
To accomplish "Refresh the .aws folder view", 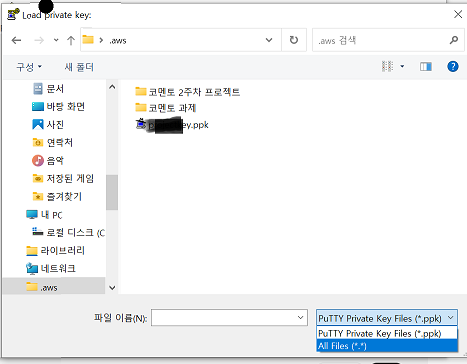I will (x=294, y=40).
